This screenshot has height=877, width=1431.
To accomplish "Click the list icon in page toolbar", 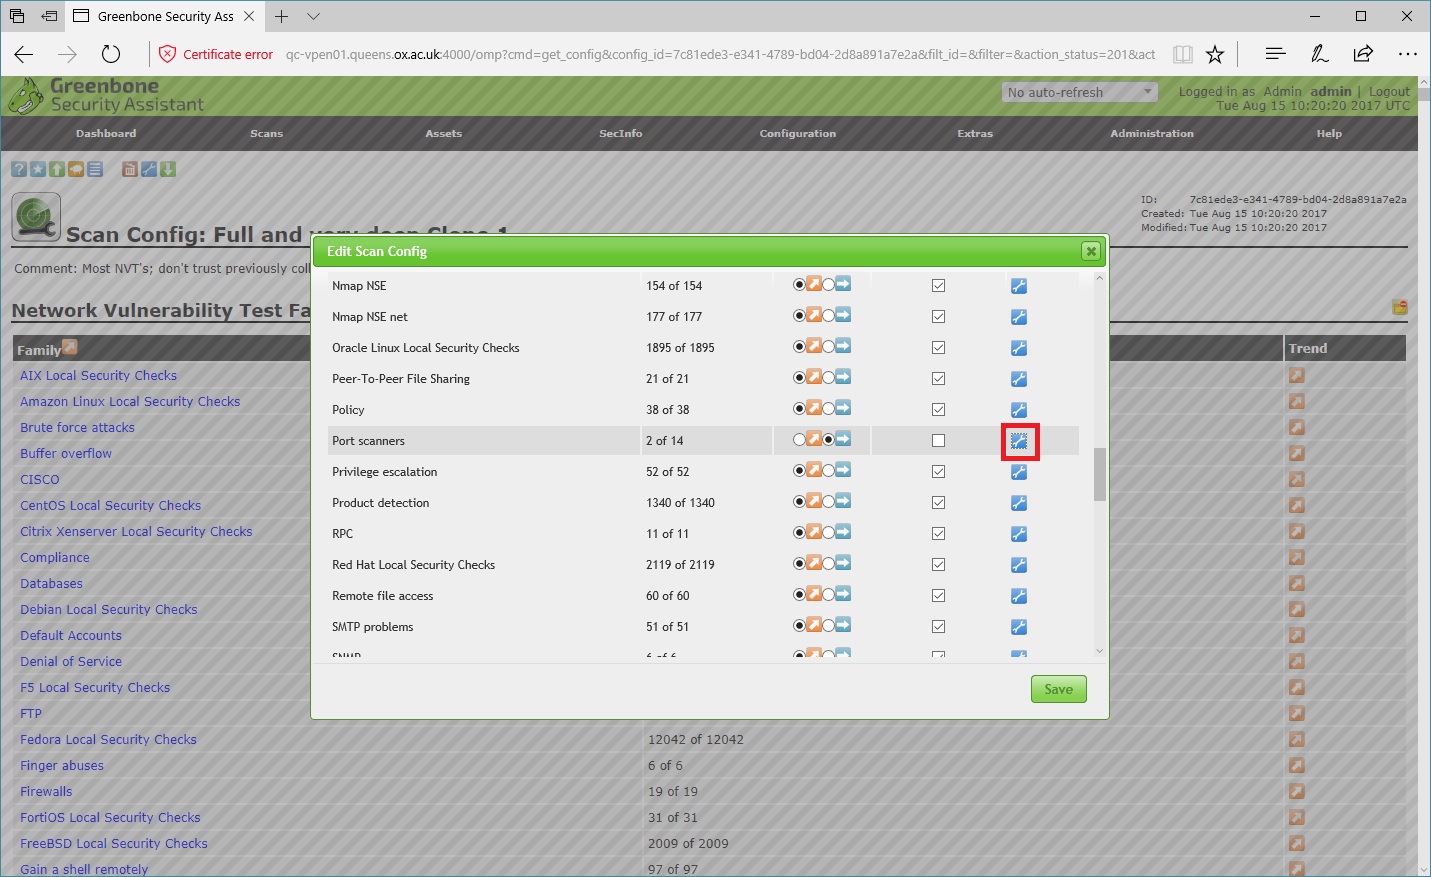I will (95, 169).
